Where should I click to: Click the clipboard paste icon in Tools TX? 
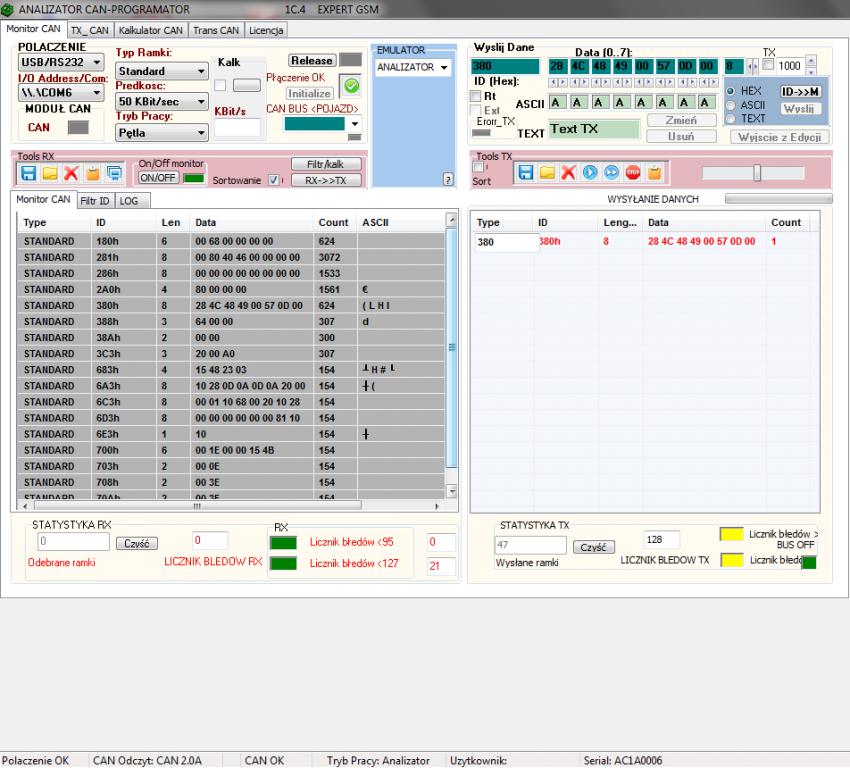point(654,173)
